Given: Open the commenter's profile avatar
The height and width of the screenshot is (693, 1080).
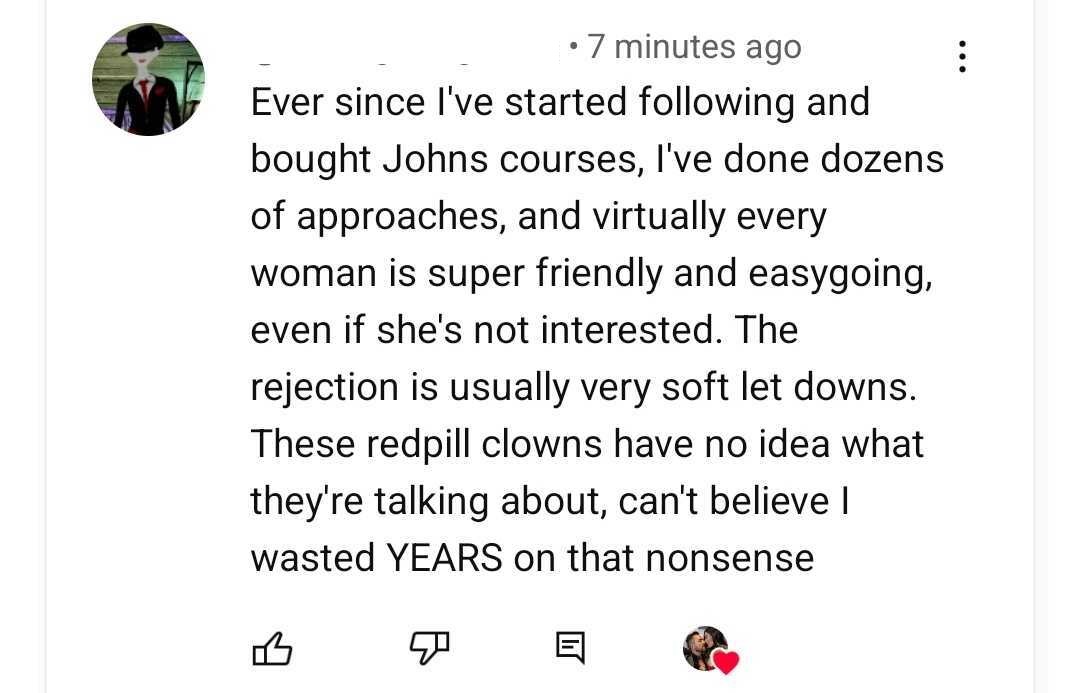Looking at the screenshot, I should 148,79.
